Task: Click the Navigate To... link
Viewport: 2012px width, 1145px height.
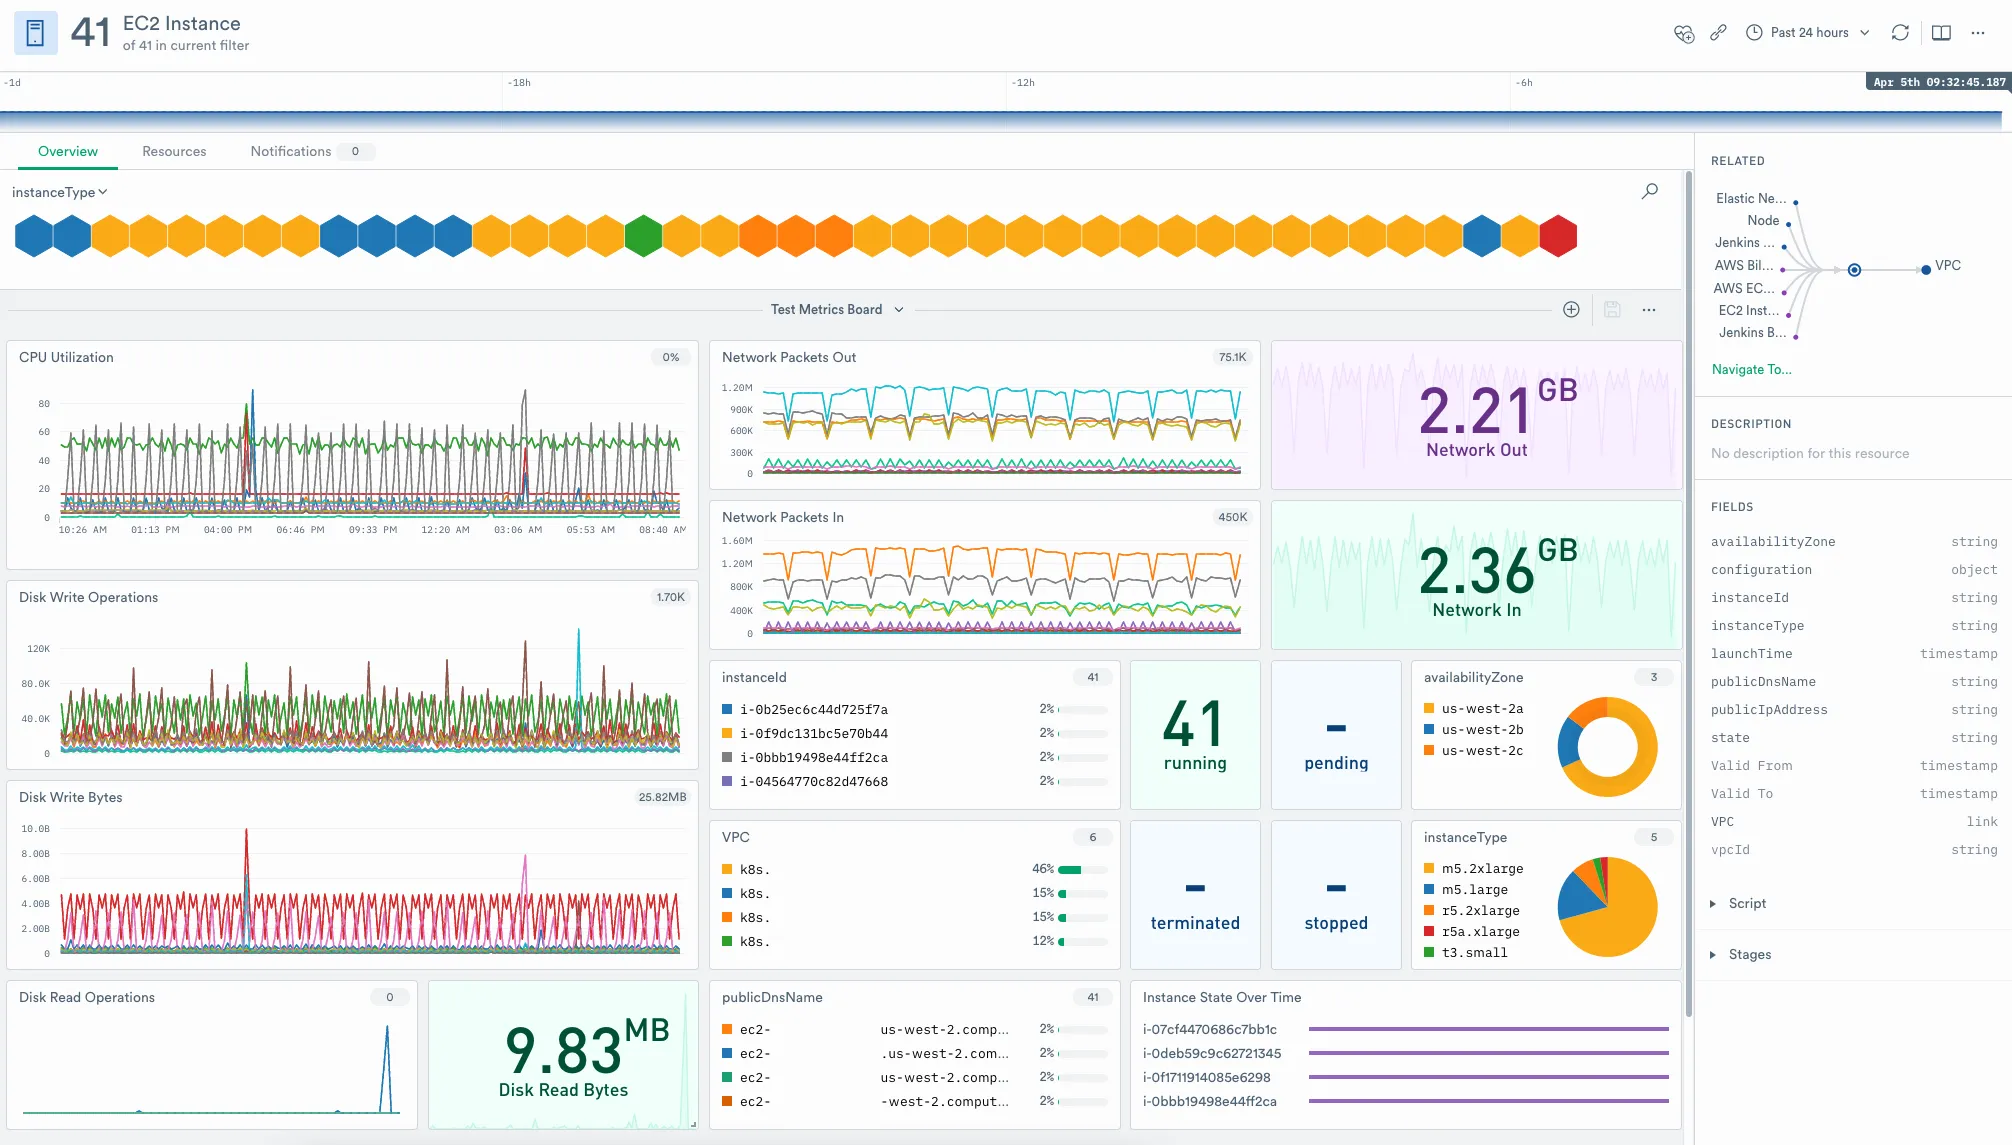Action: click(x=1751, y=370)
